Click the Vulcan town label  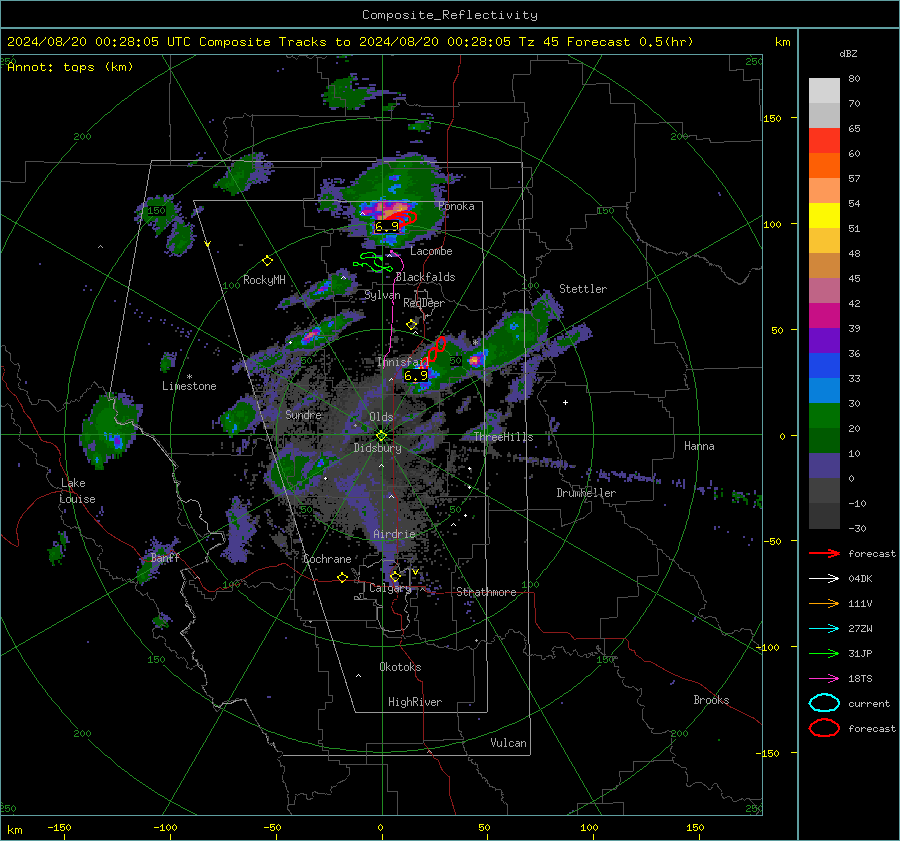[508, 743]
